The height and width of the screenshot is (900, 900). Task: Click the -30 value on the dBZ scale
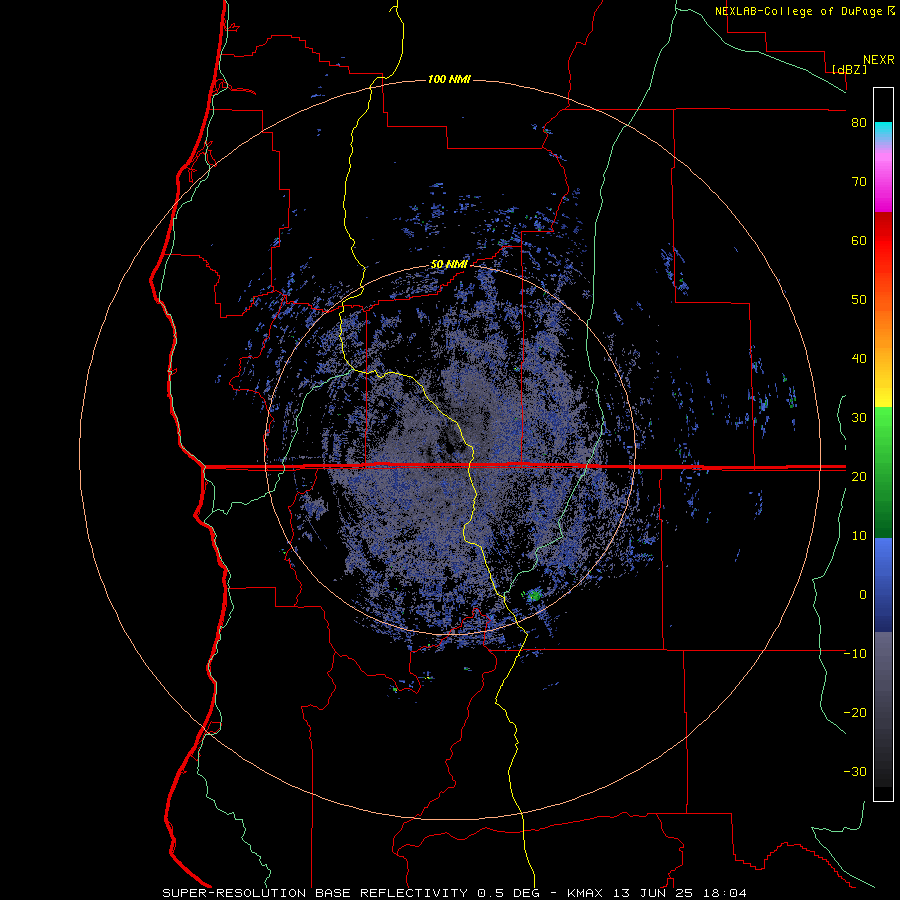click(855, 771)
